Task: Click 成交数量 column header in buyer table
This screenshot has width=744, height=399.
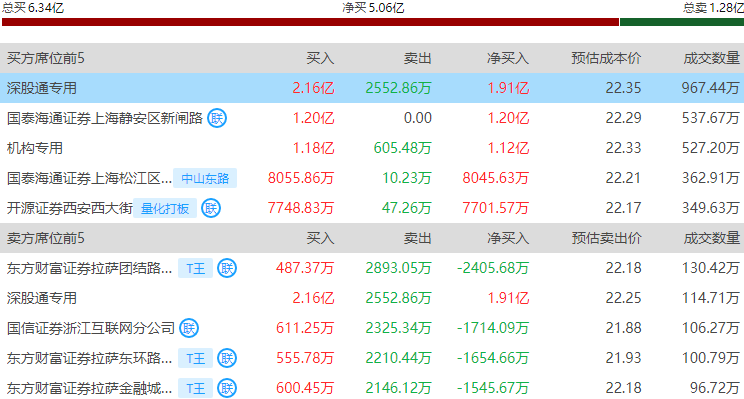Action: pyautogui.click(x=711, y=58)
